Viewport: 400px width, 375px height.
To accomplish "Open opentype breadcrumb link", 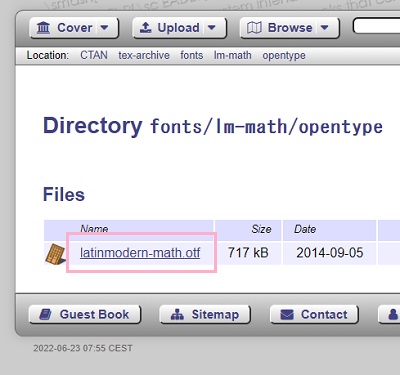I will [284, 56].
